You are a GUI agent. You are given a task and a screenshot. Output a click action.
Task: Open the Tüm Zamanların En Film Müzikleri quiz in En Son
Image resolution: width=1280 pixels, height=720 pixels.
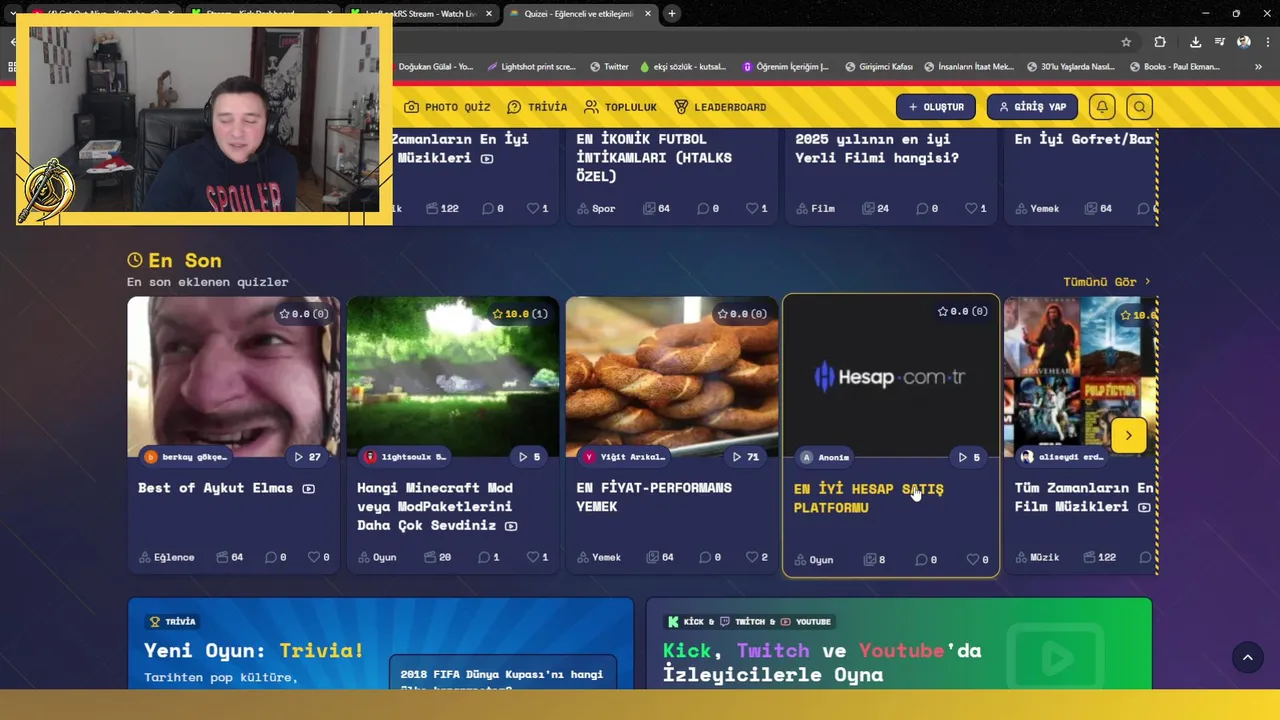(x=1084, y=497)
